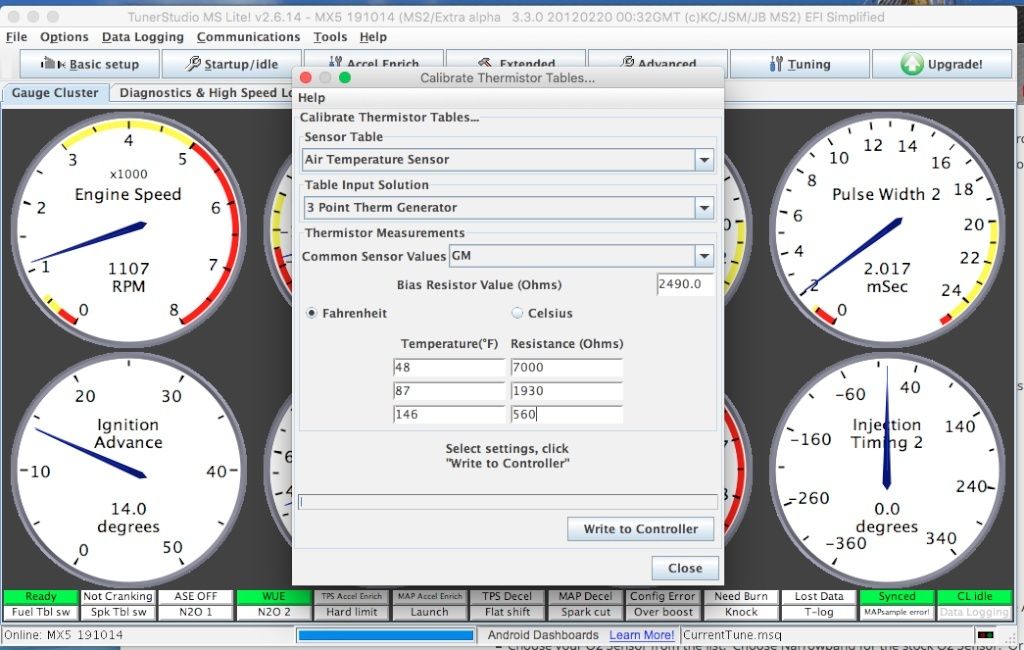Open the Options menu
Viewport: 1024px width, 650px height.
click(64, 37)
